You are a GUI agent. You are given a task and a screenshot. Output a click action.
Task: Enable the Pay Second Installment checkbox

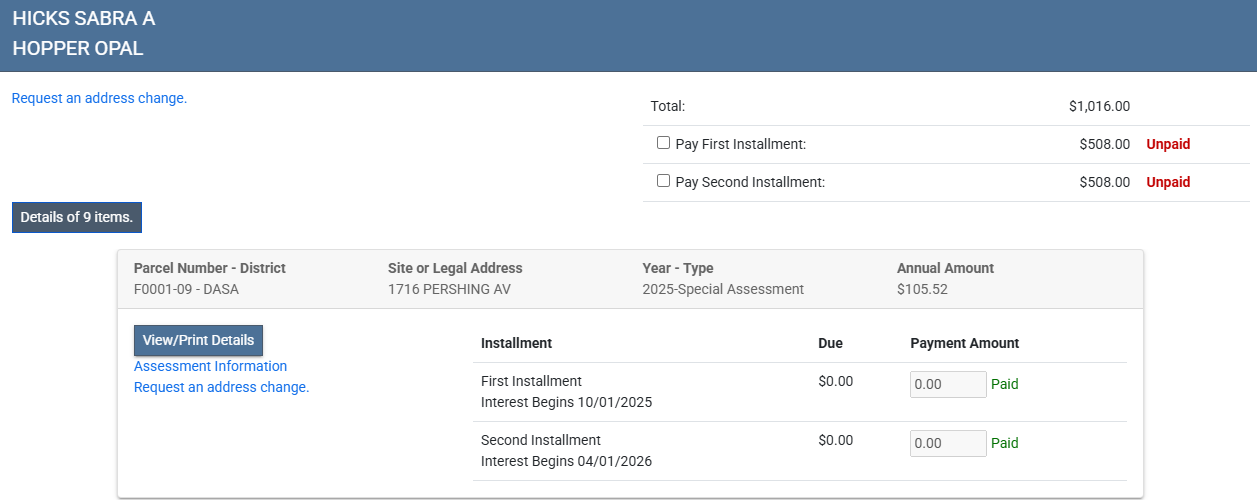click(x=663, y=181)
